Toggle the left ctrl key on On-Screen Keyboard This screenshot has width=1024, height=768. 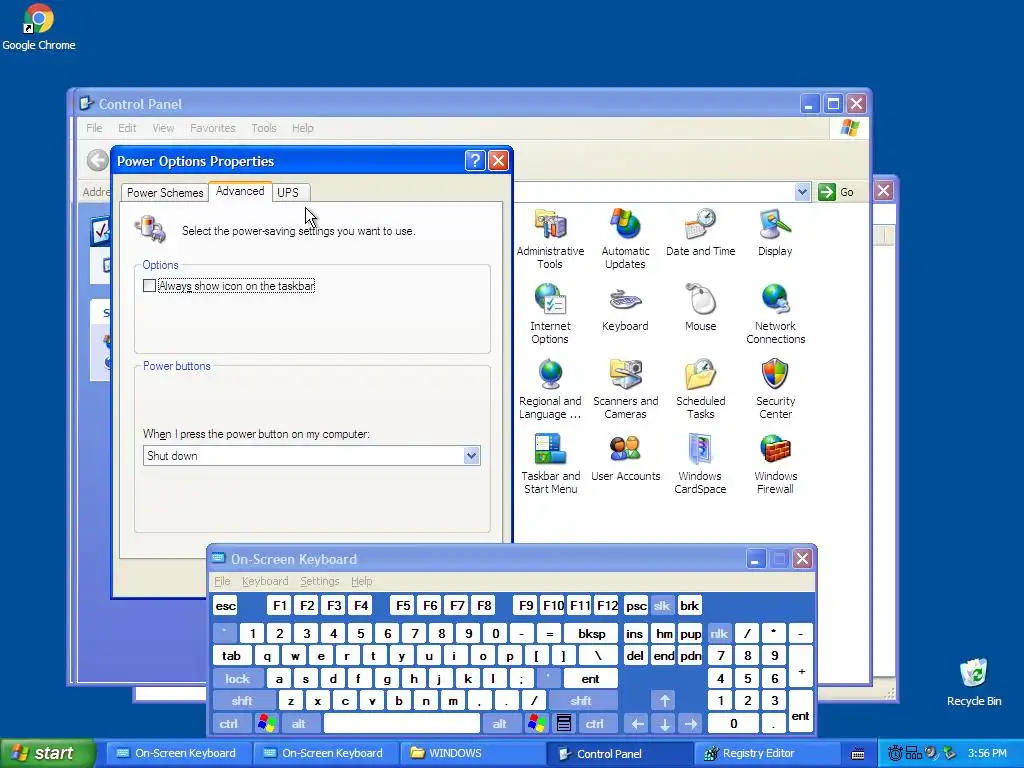[x=229, y=724]
